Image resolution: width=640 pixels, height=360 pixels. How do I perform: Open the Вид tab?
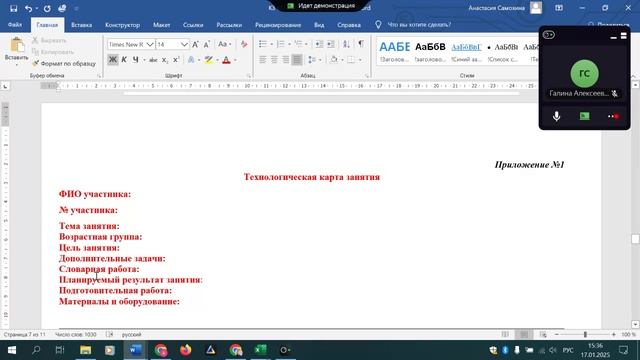(319, 25)
